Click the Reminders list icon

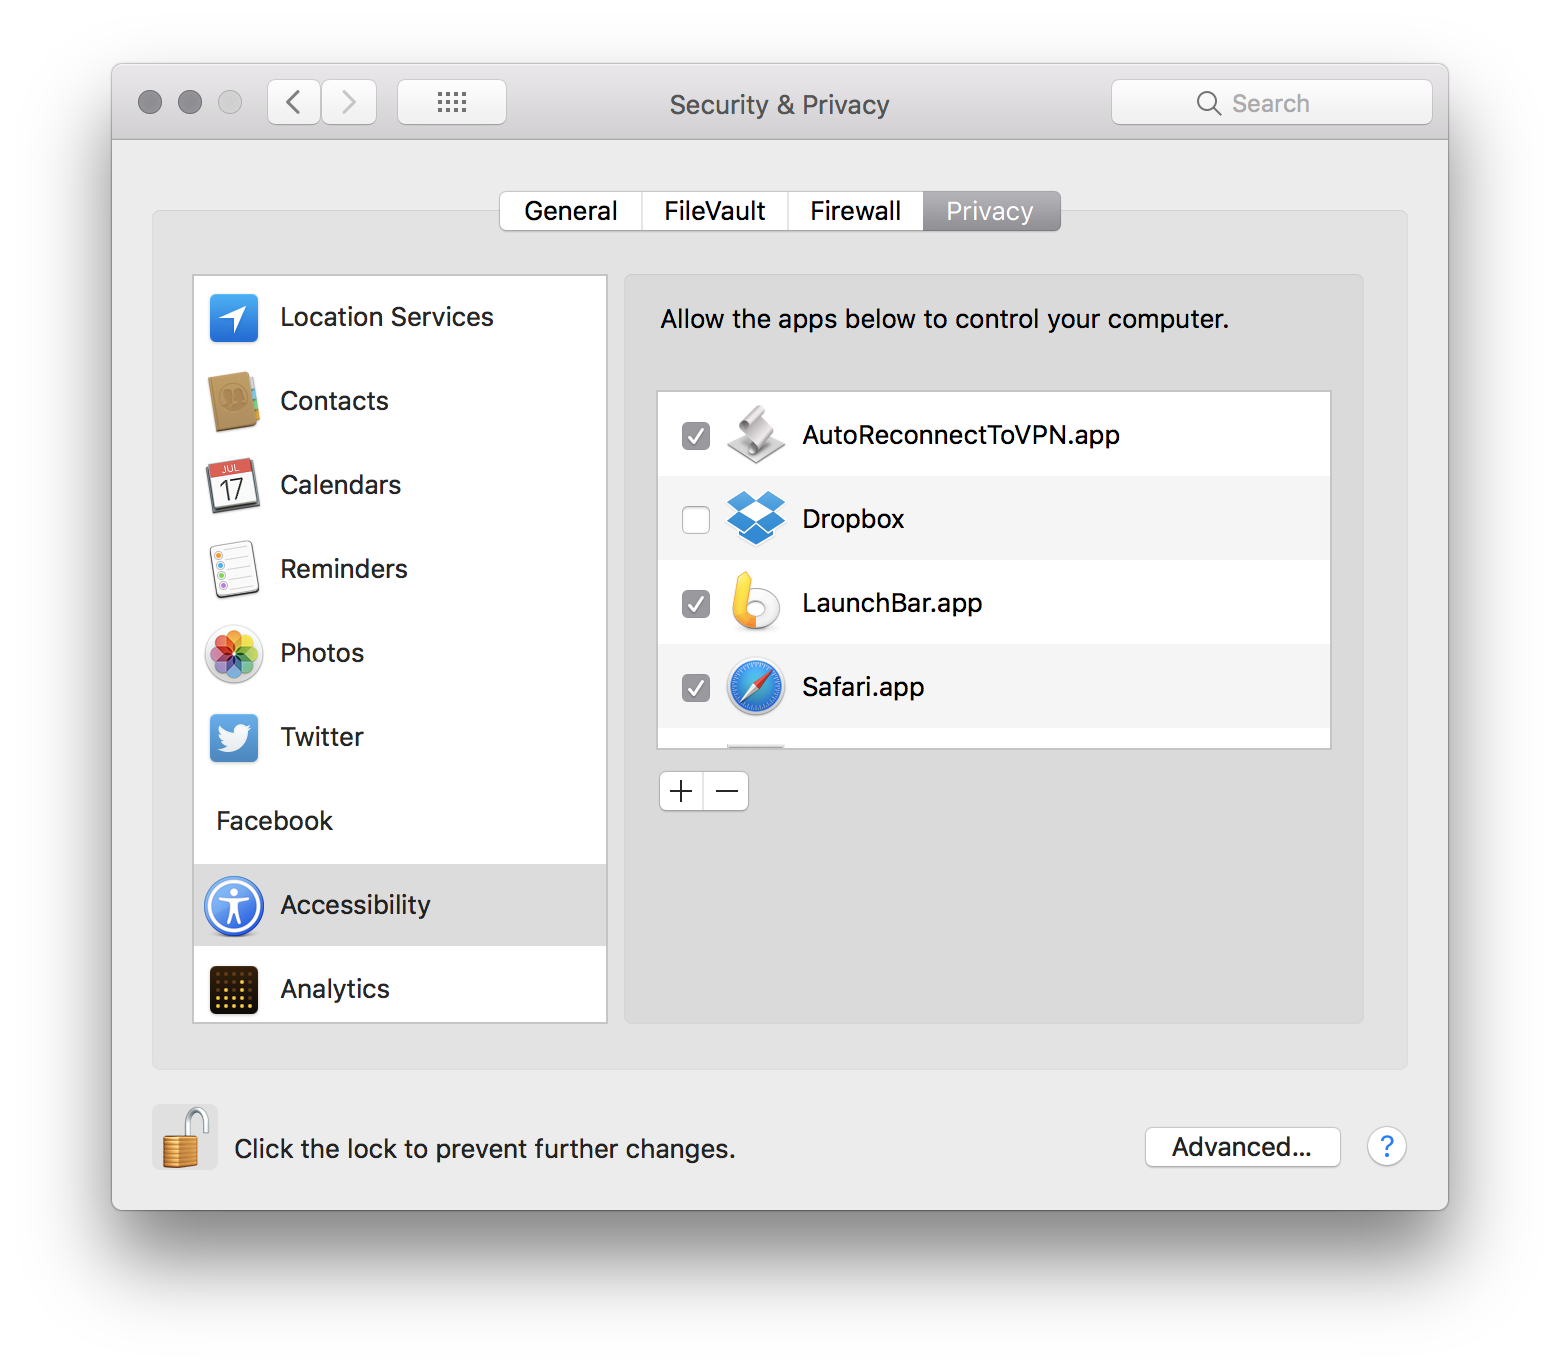coord(234,570)
